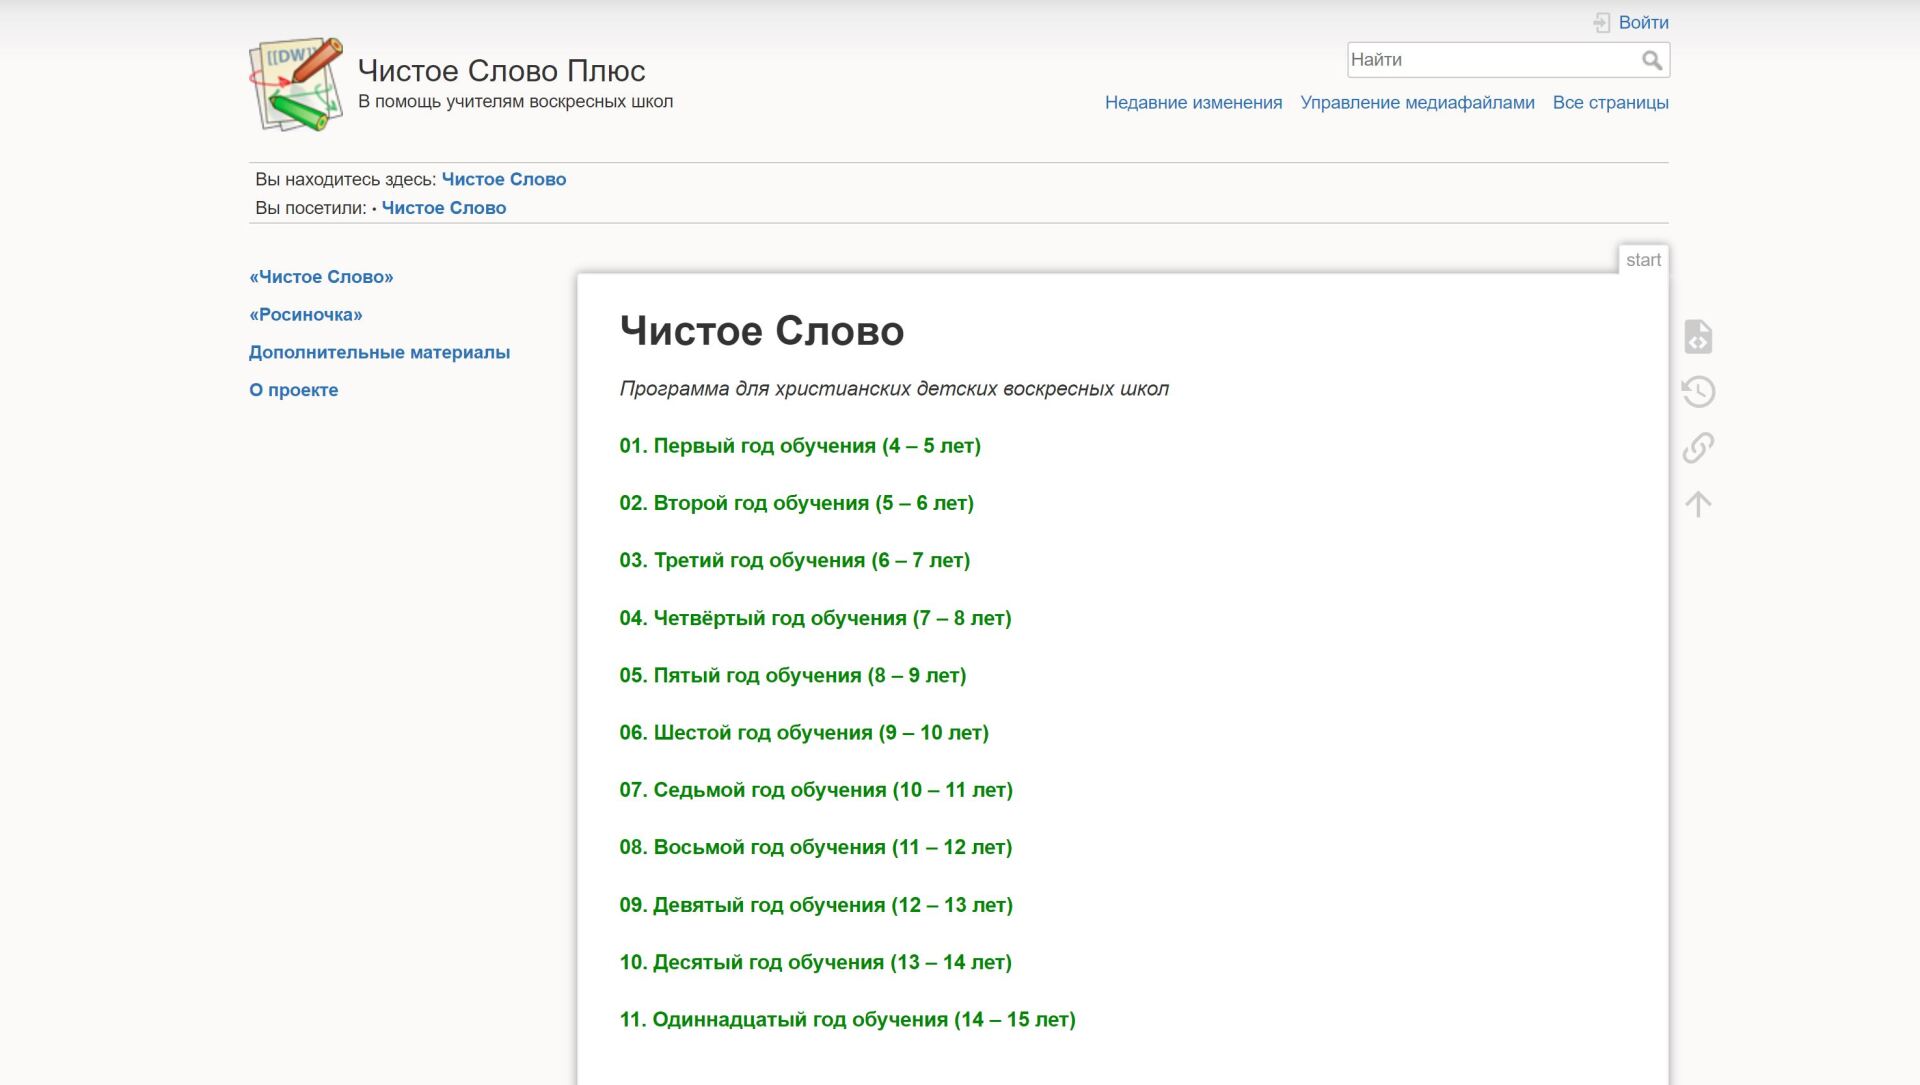Screen dimensions: 1920x1085
Task: Click the show page source icon
Action: coord(1698,336)
